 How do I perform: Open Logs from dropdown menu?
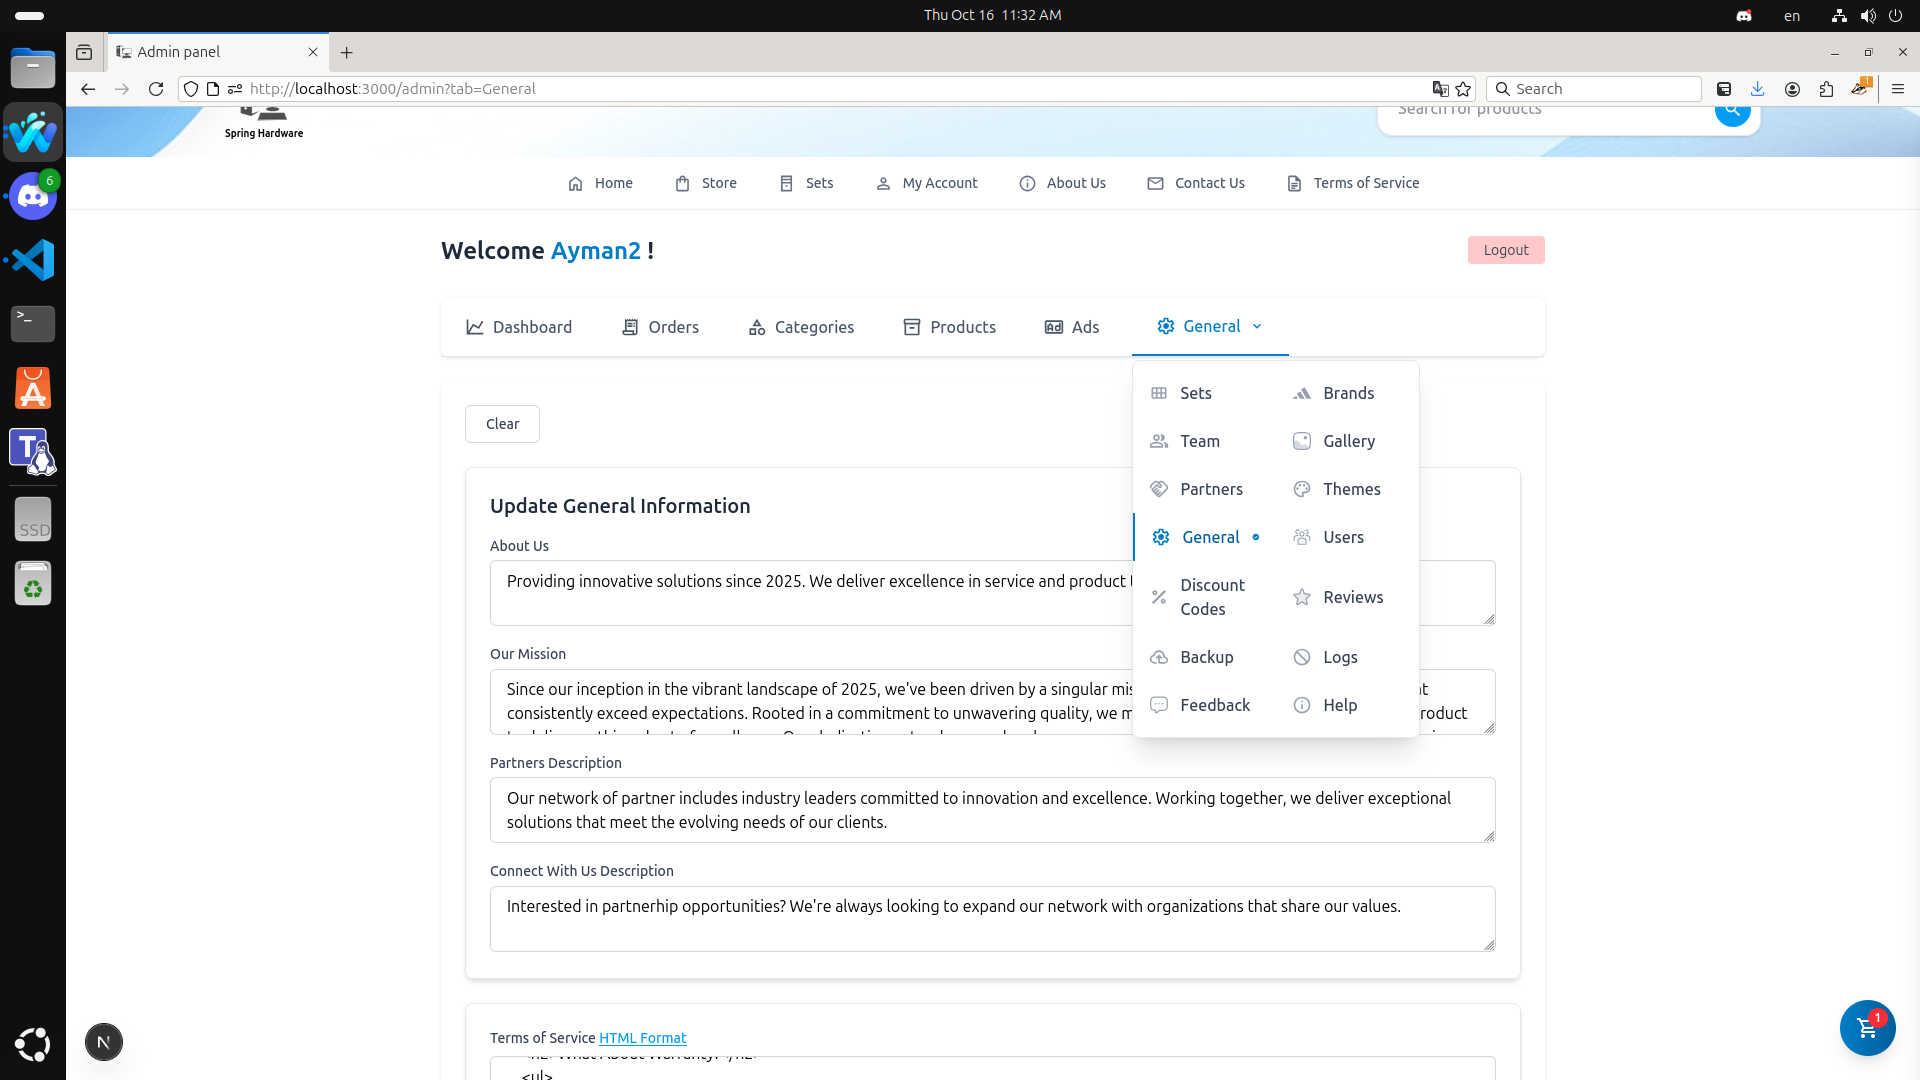click(x=1339, y=657)
